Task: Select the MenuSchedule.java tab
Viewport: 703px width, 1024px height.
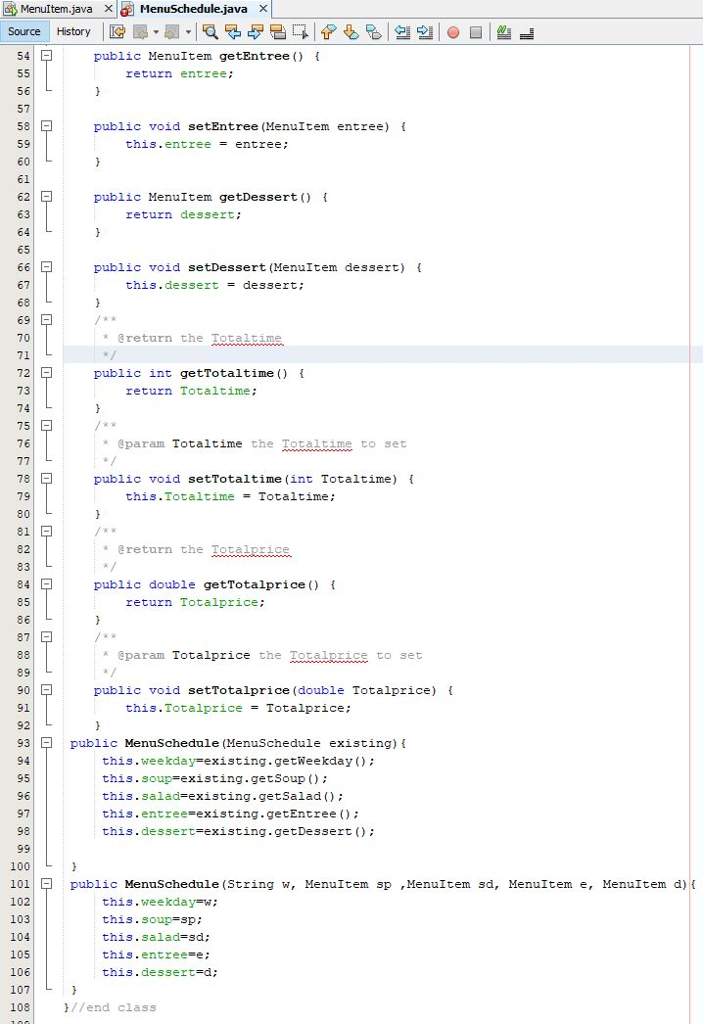Action: (193, 9)
